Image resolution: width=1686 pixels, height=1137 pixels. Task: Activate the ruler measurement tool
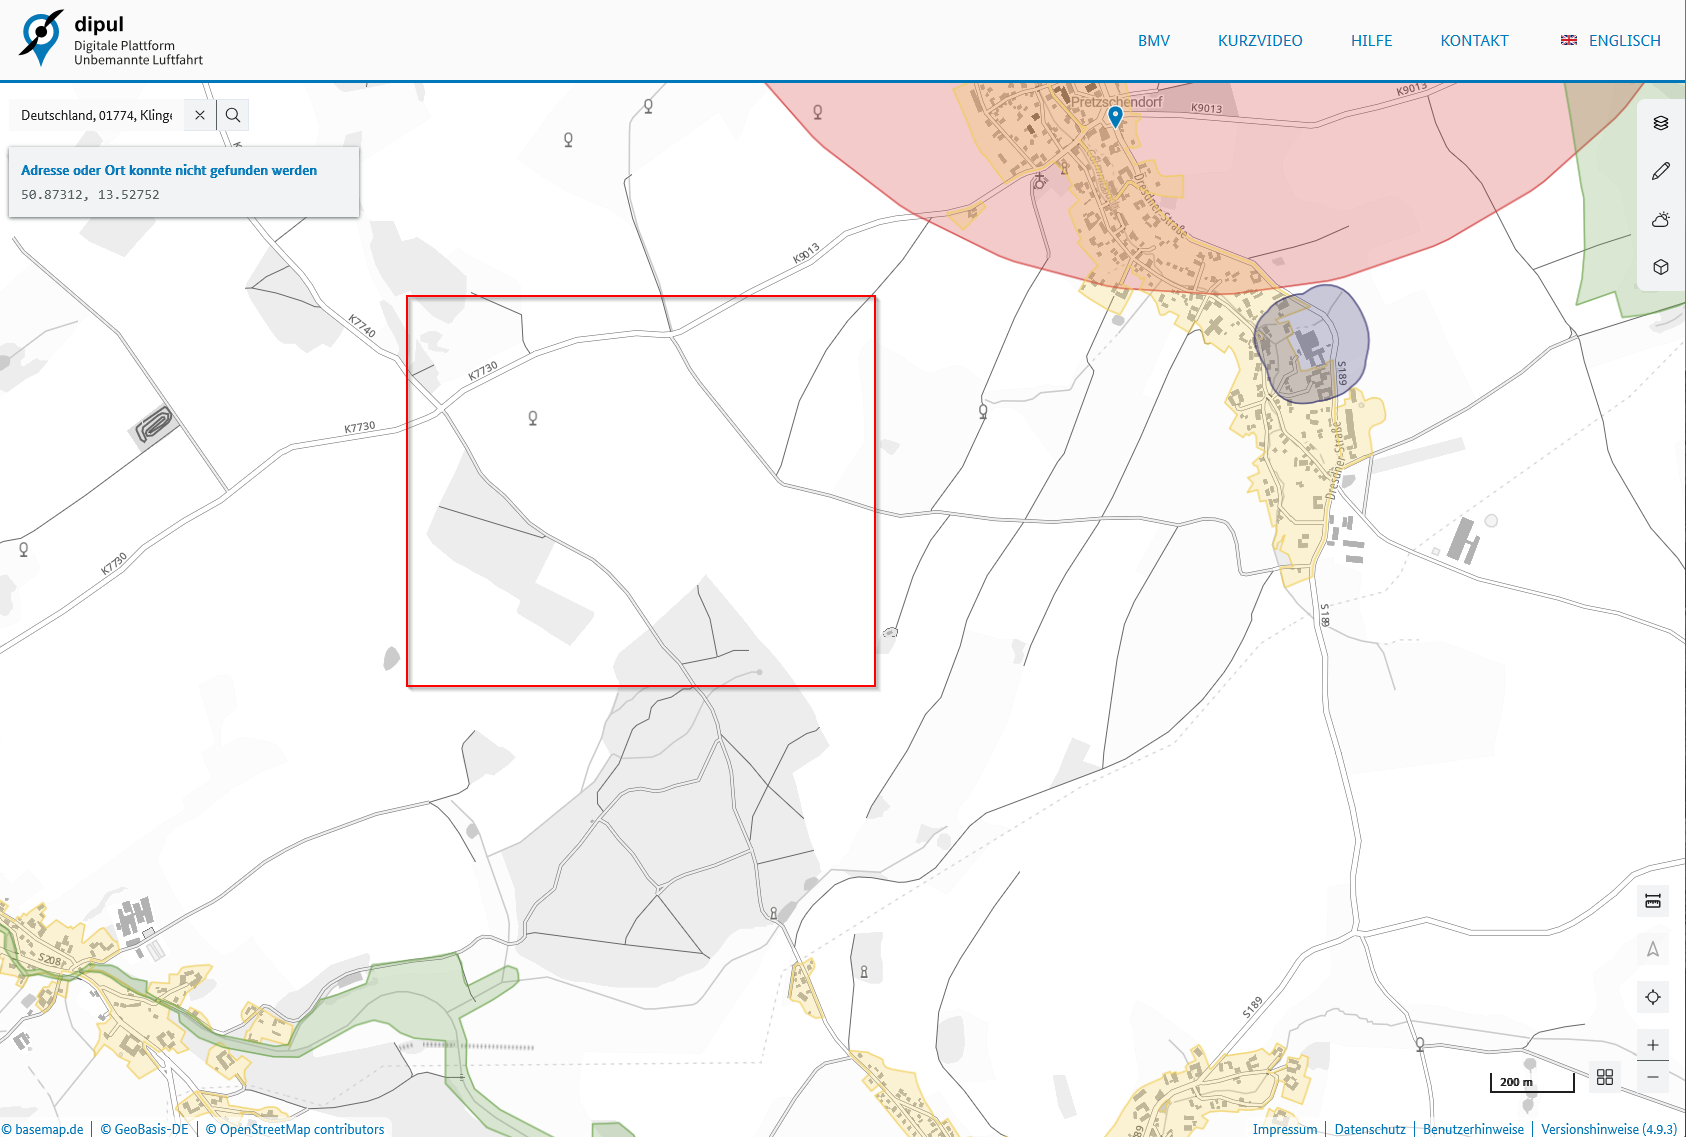click(1652, 901)
